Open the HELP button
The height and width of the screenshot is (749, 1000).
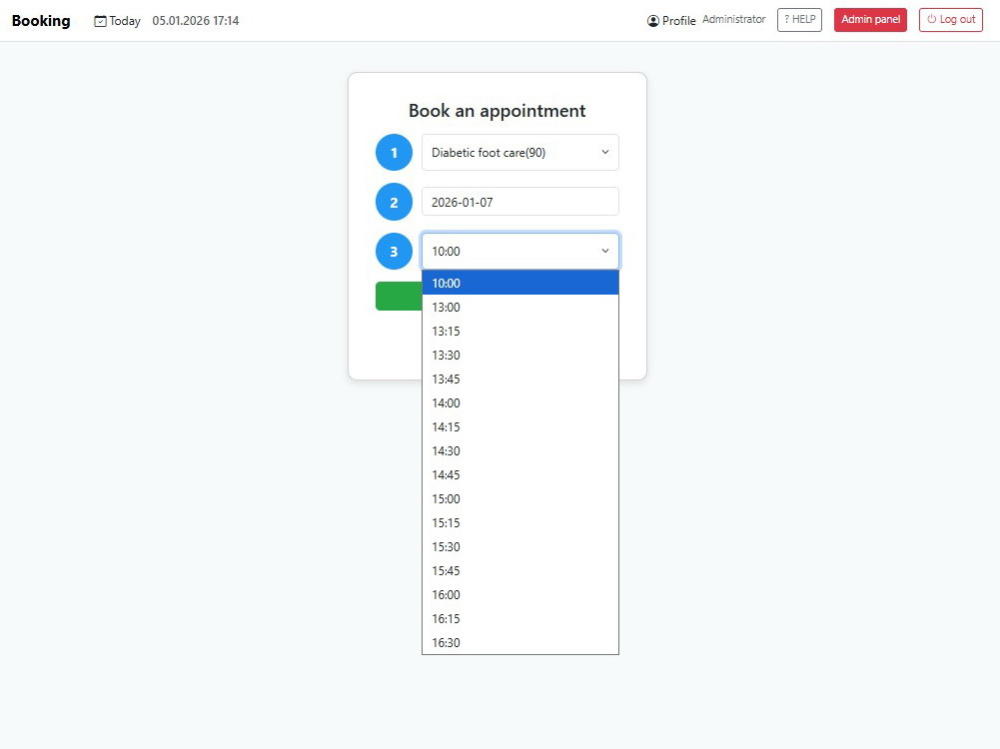(x=799, y=20)
